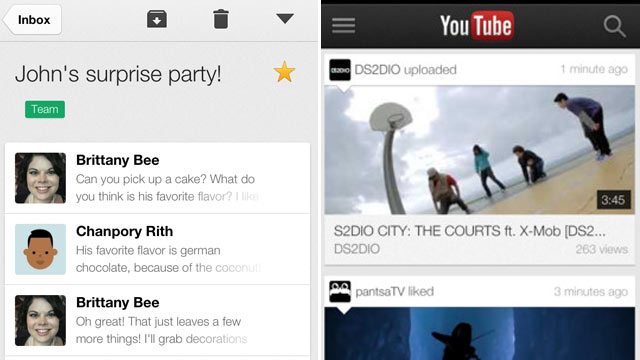Tap the DS2DIO channel icon
The width and height of the screenshot is (640, 360).
tap(340, 70)
